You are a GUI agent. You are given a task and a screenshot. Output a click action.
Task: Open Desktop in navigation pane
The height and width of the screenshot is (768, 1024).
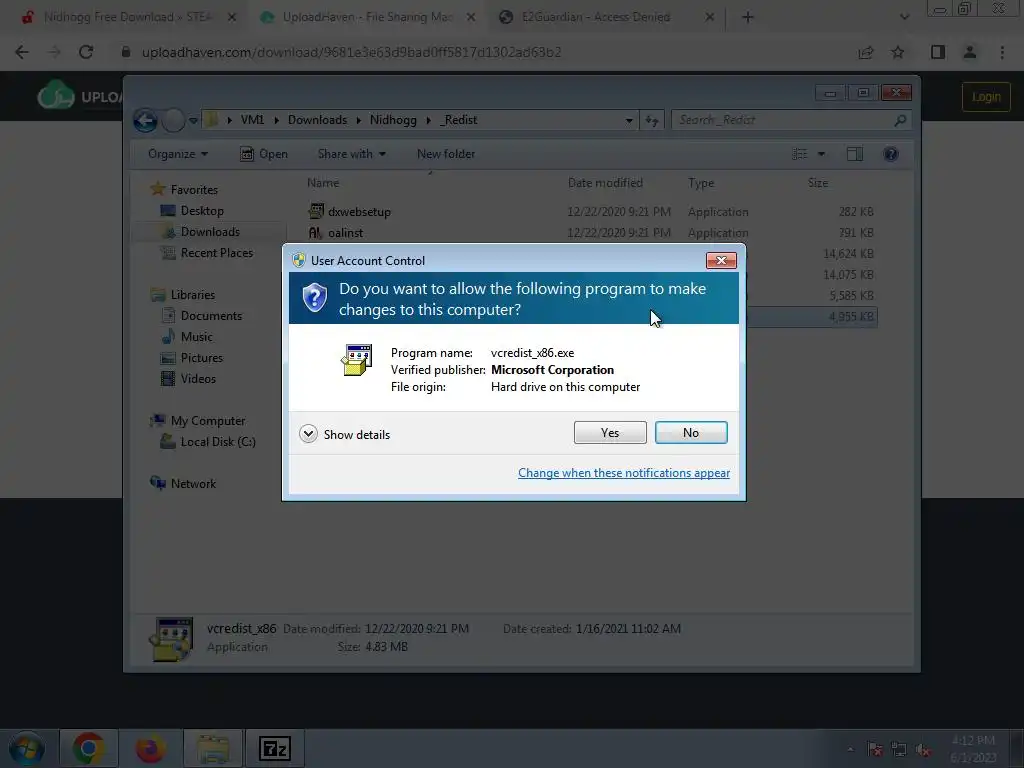point(202,210)
